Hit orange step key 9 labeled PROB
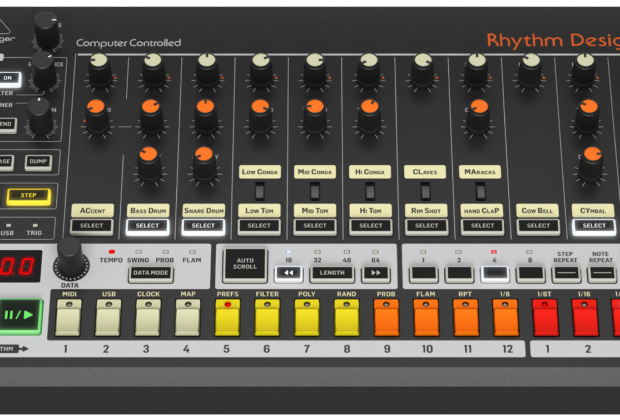This screenshot has height=420, width=620. [x=386, y=318]
